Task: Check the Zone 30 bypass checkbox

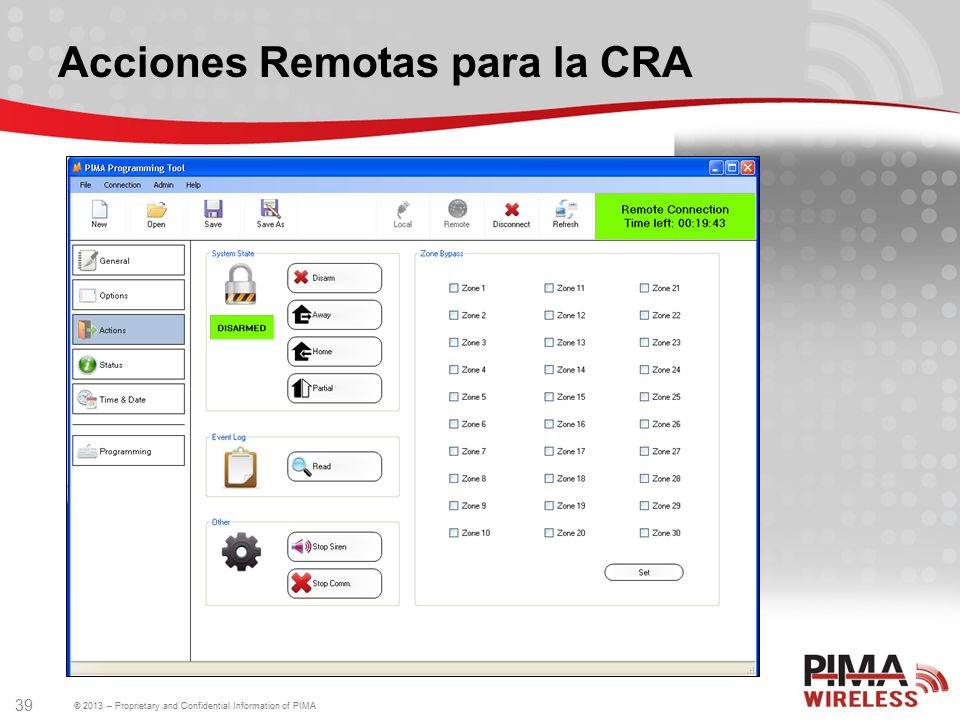Action: pyautogui.click(x=644, y=533)
